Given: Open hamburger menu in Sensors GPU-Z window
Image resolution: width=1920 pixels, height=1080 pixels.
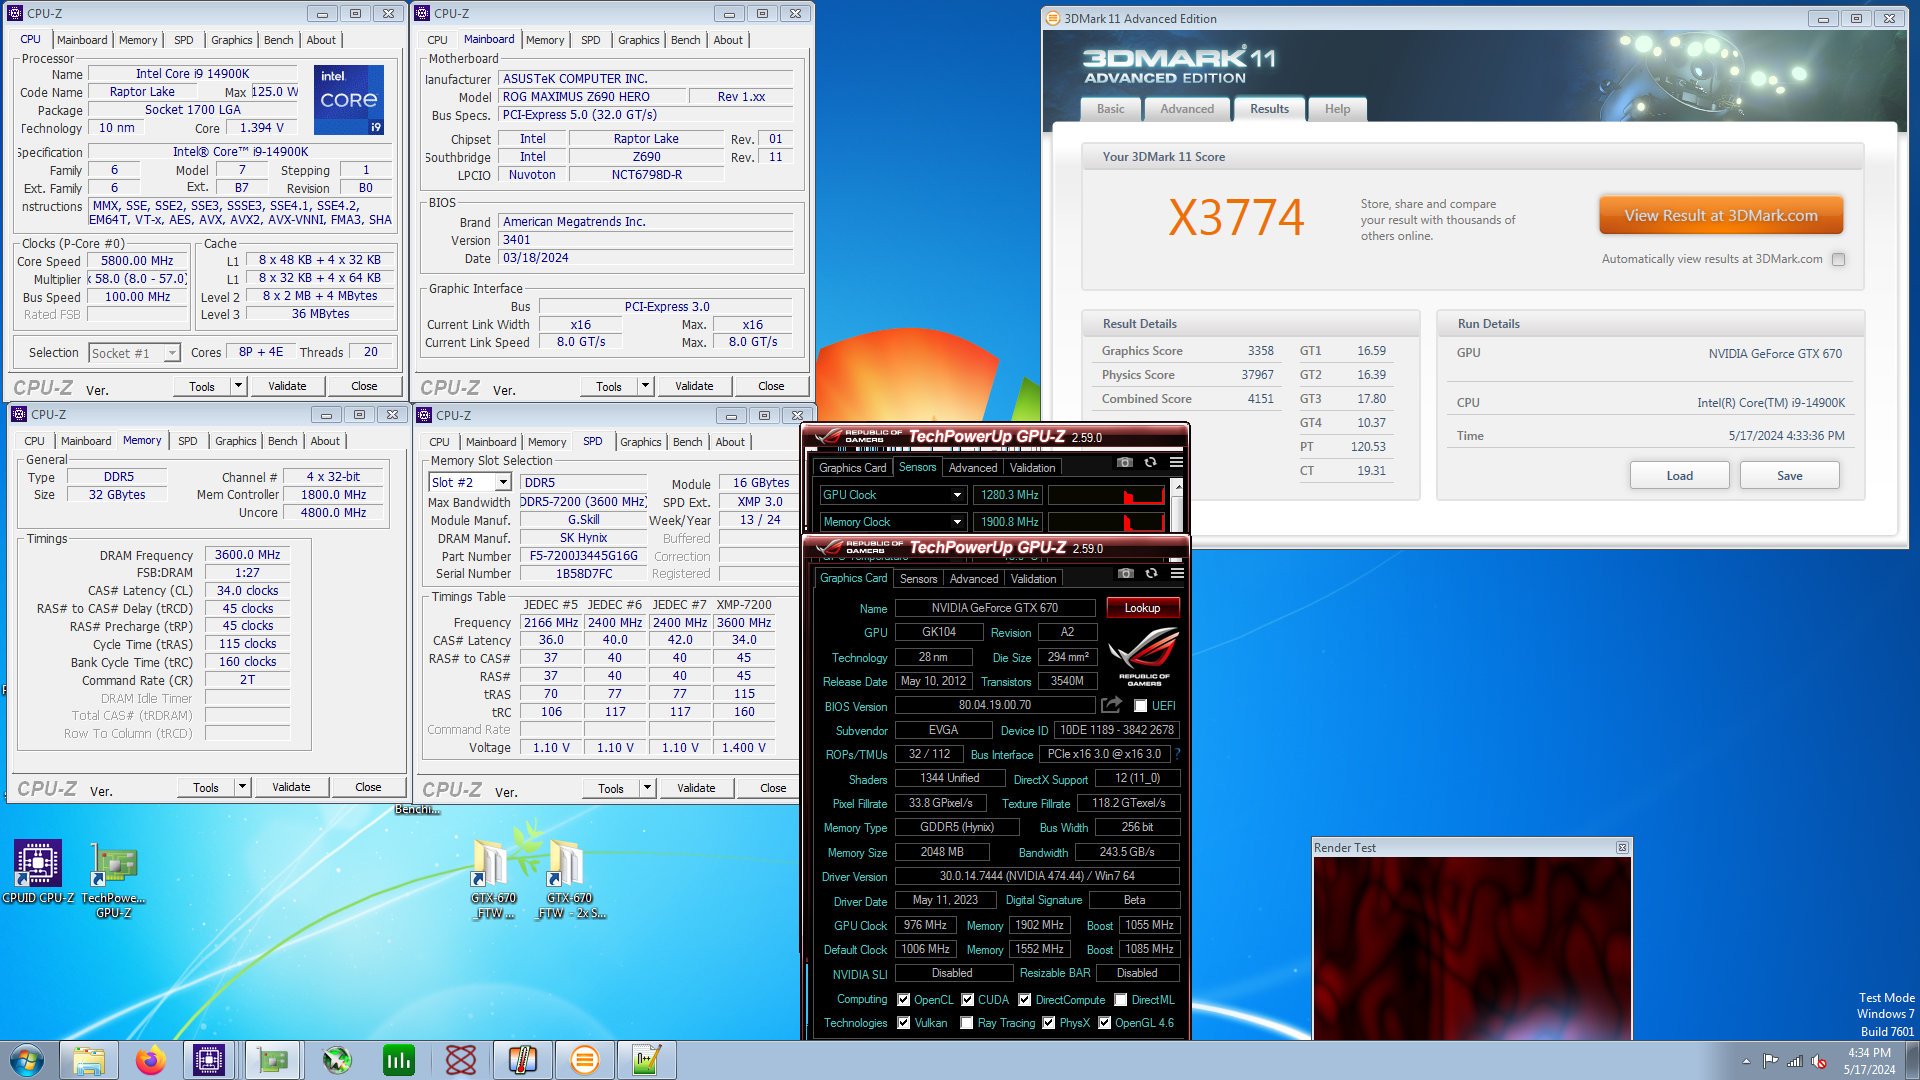Looking at the screenshot, I should click(1176, 463).
